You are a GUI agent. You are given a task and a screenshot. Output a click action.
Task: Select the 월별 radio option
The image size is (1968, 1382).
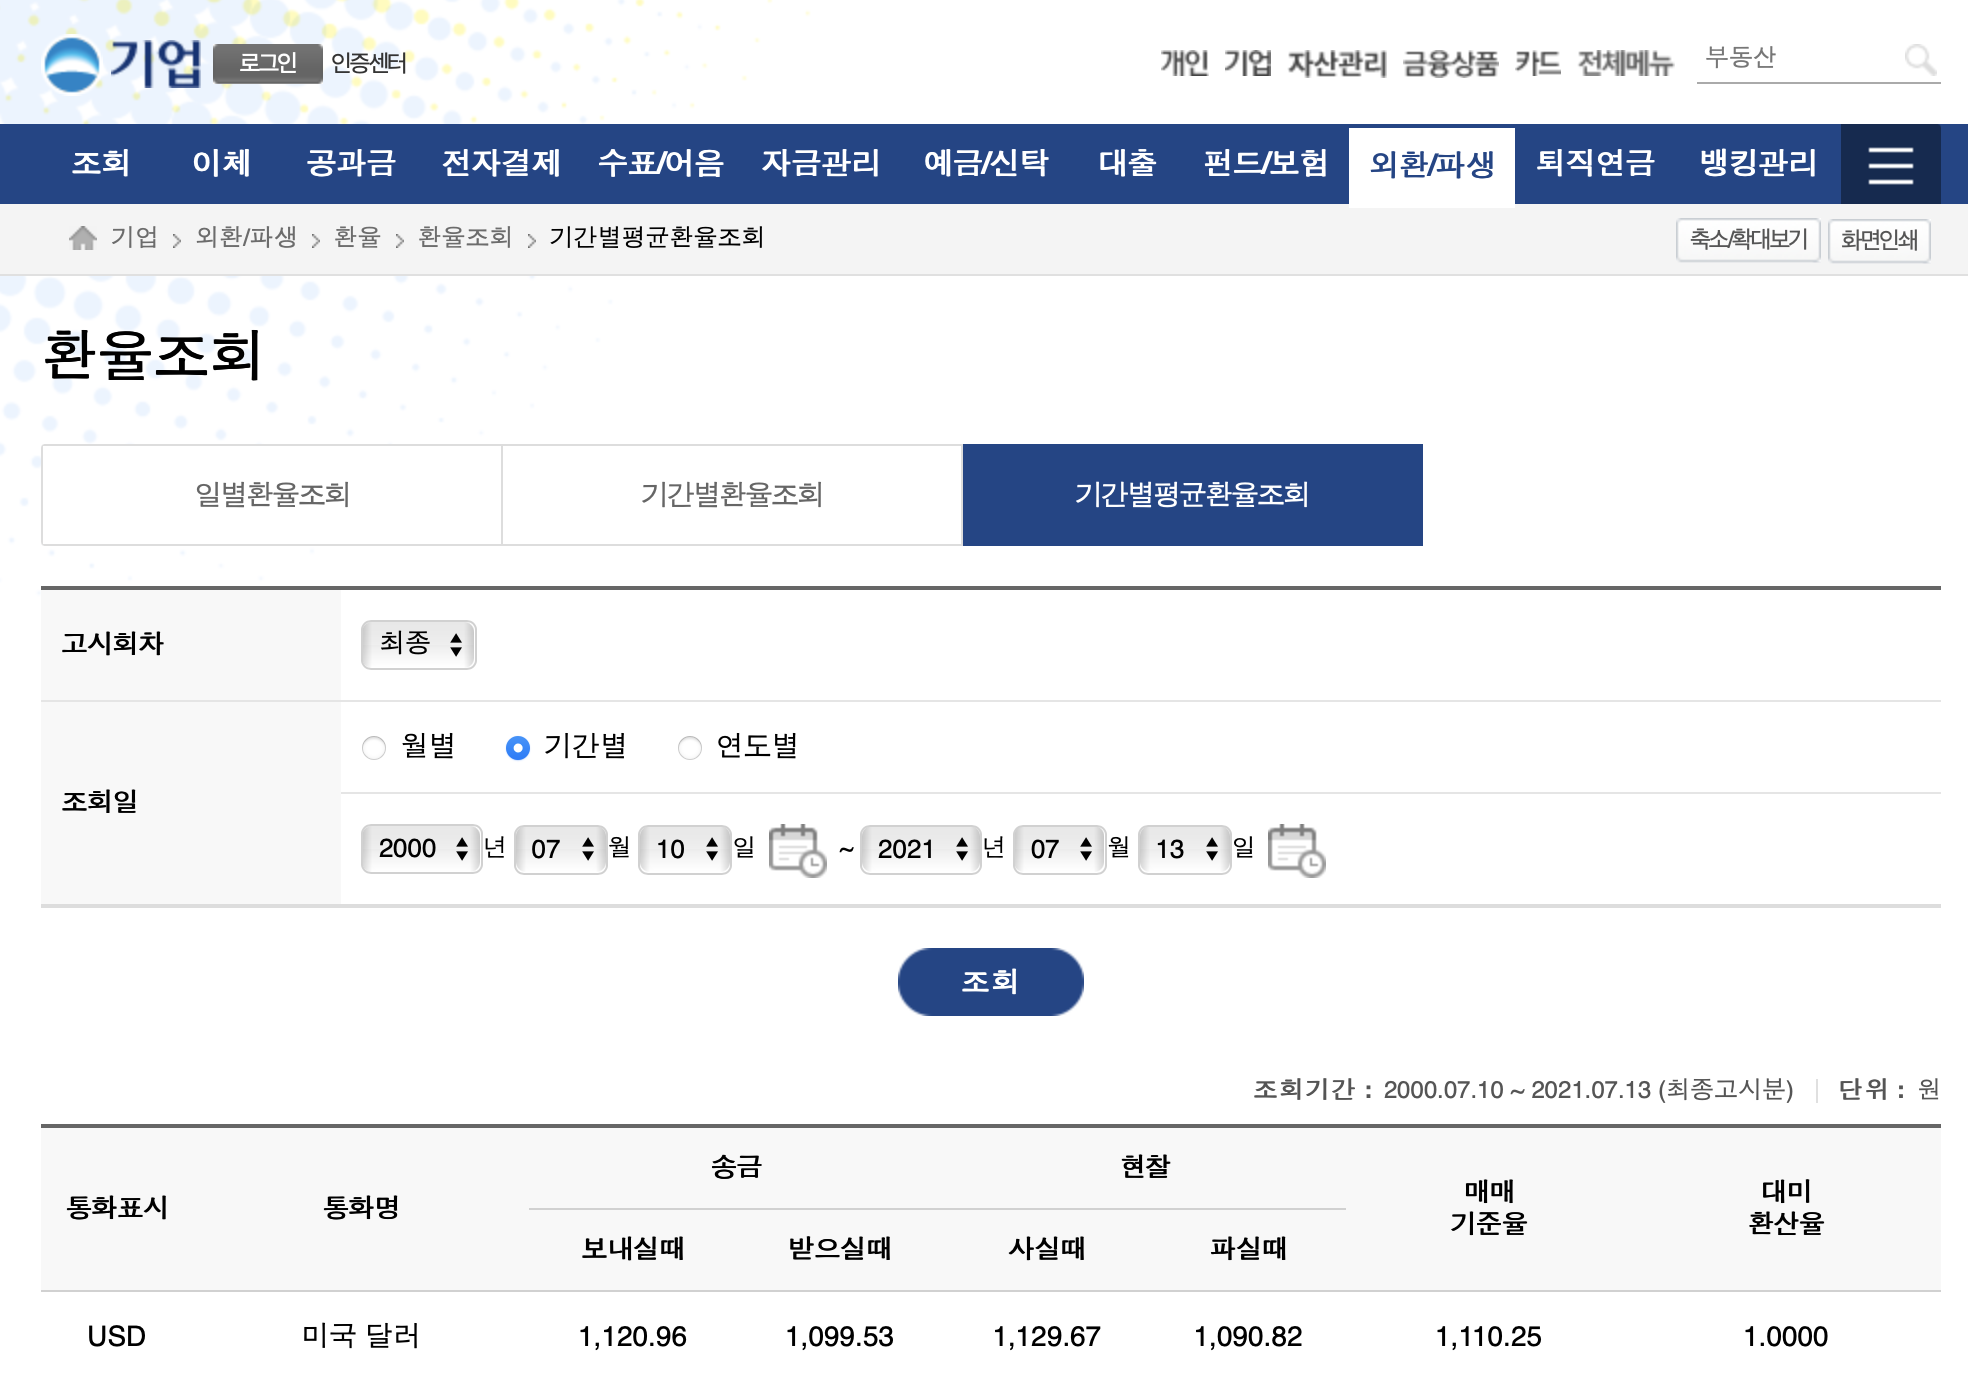click(x=374, y=748)
